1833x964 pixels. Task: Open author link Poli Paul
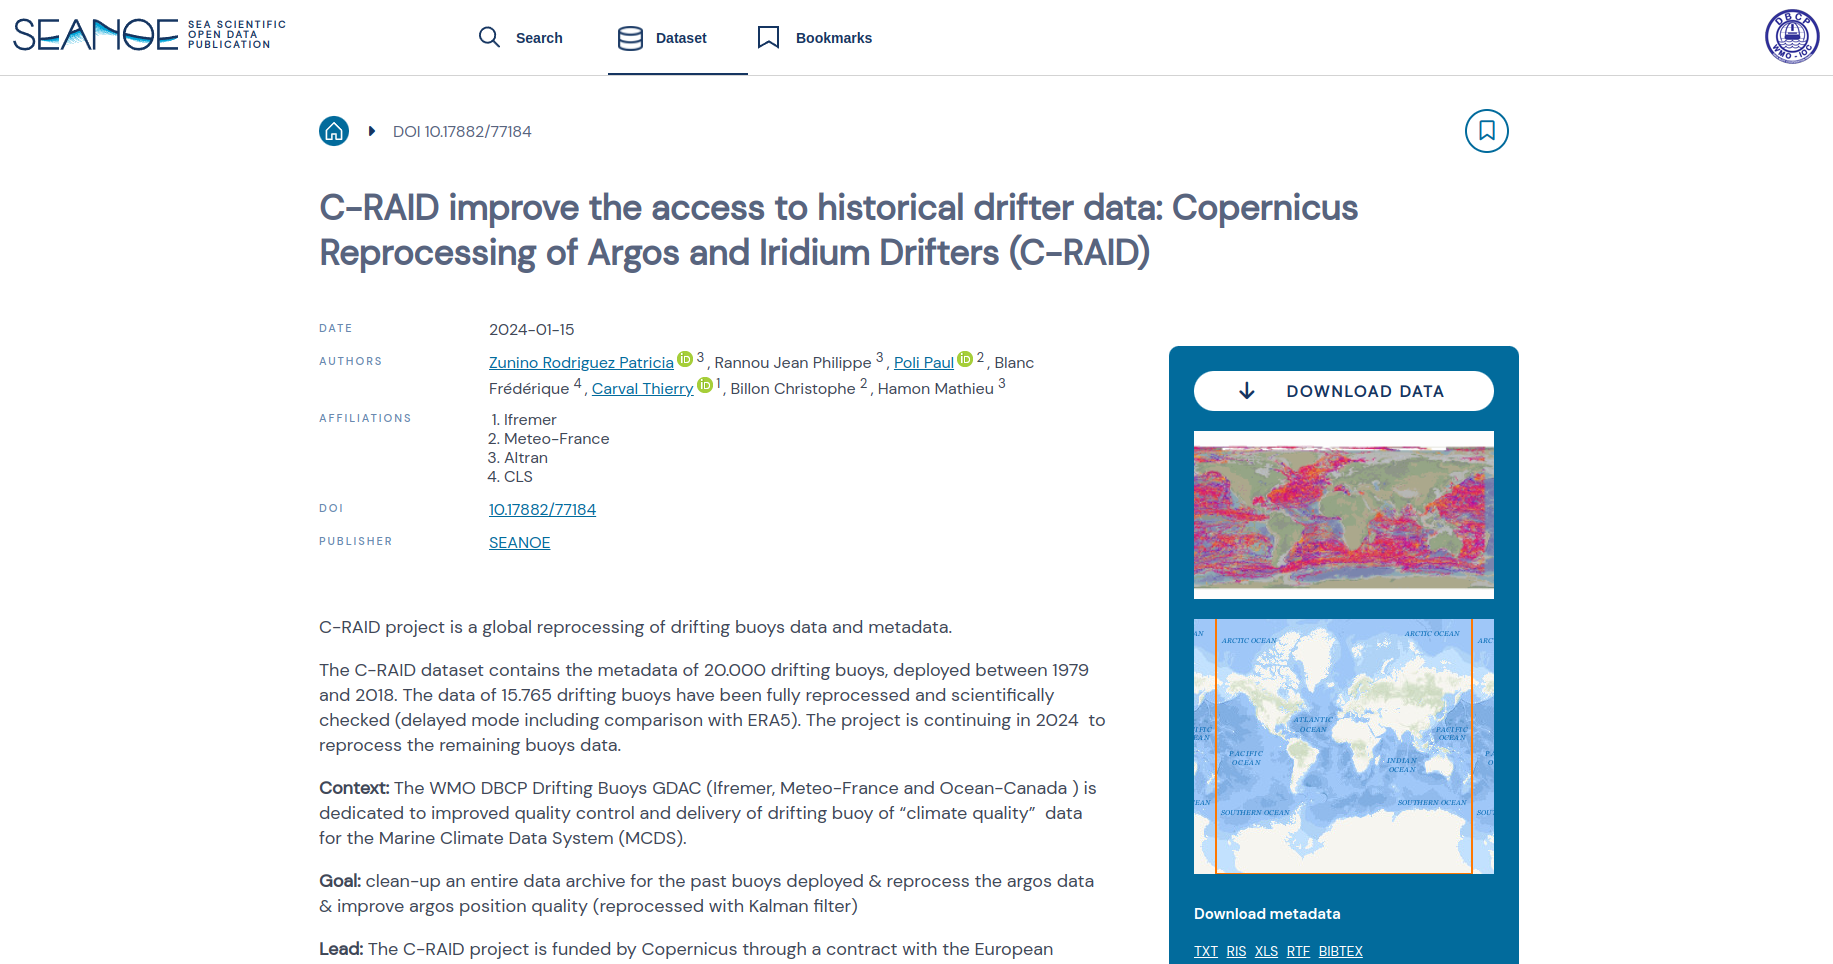(x=924, y=363)
